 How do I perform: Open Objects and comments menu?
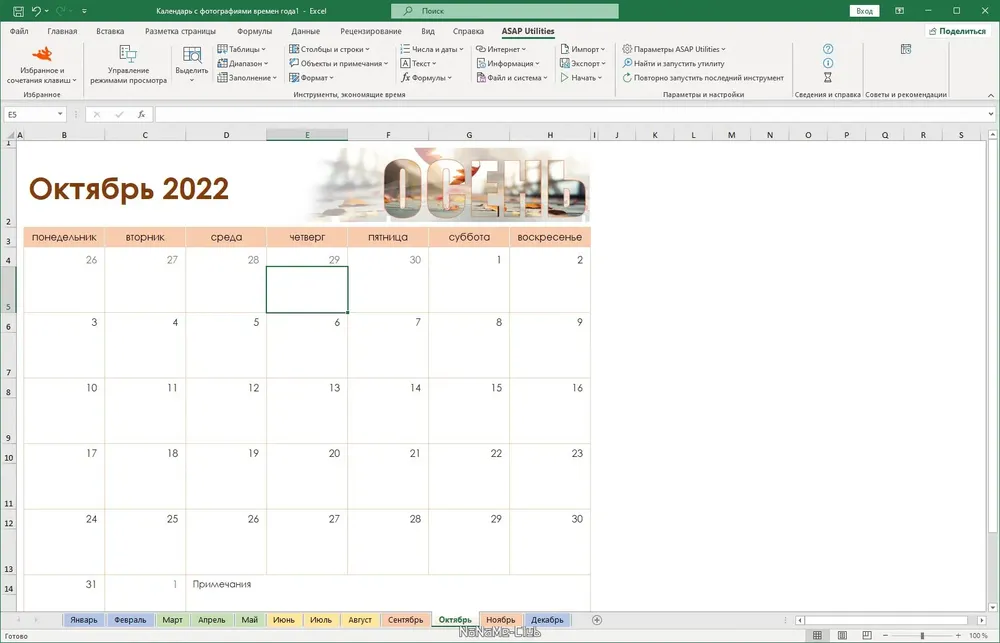pyautogui.click(x=338, y=63)
